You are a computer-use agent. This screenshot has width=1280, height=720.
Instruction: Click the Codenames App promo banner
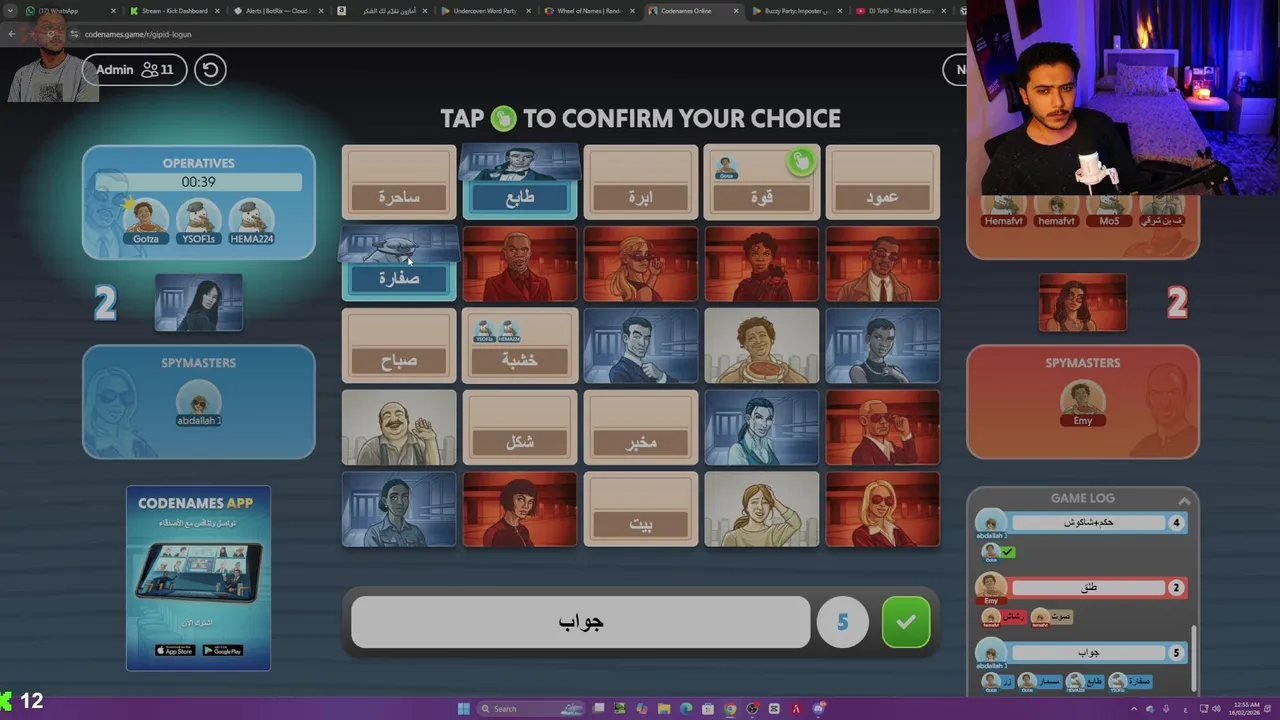tap(198, 578)
